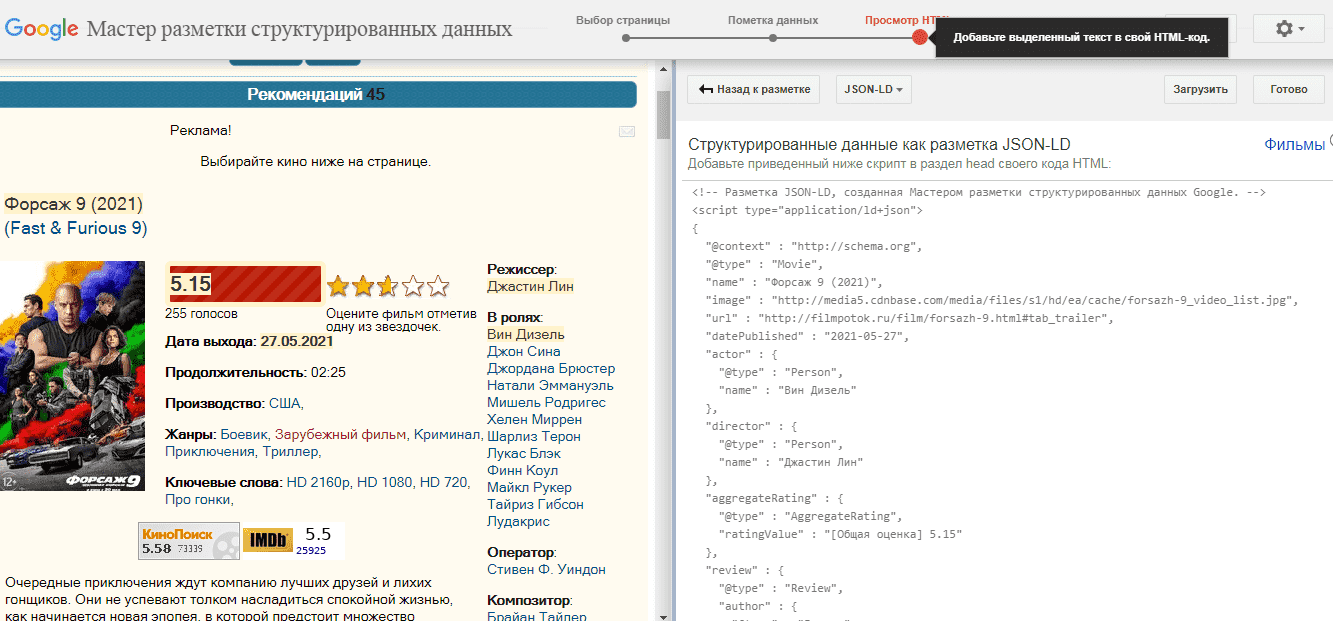Click the Готово button
The height and width of the screenshot is (621, 1333).
[1289, 89]
